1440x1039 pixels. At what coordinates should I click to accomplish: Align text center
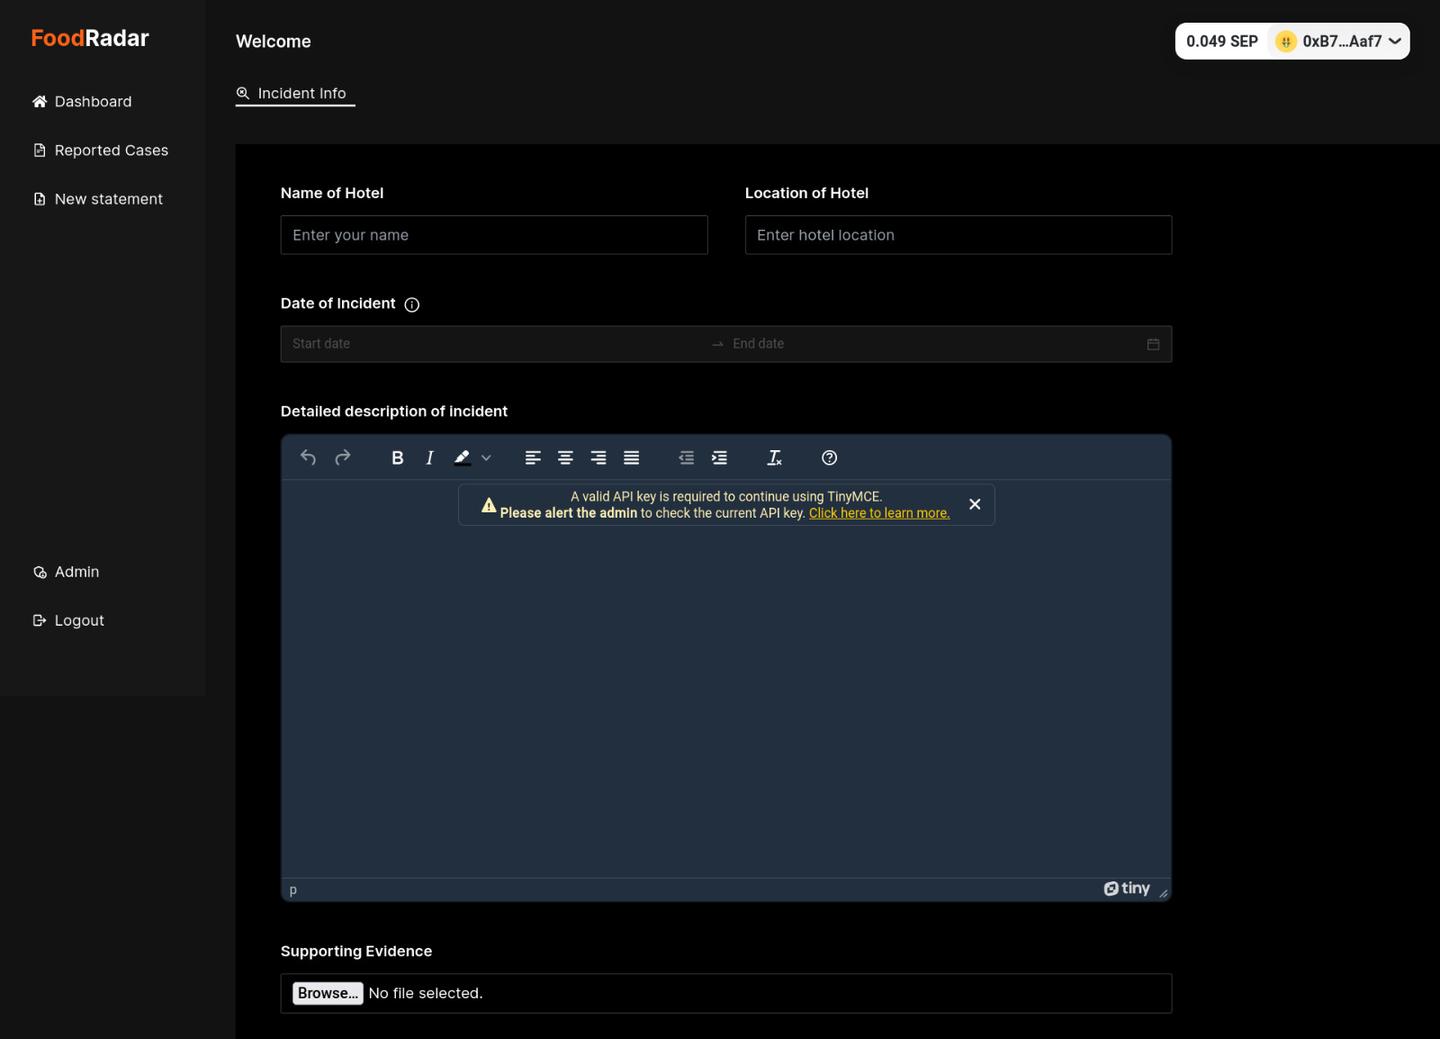[565, 457]
